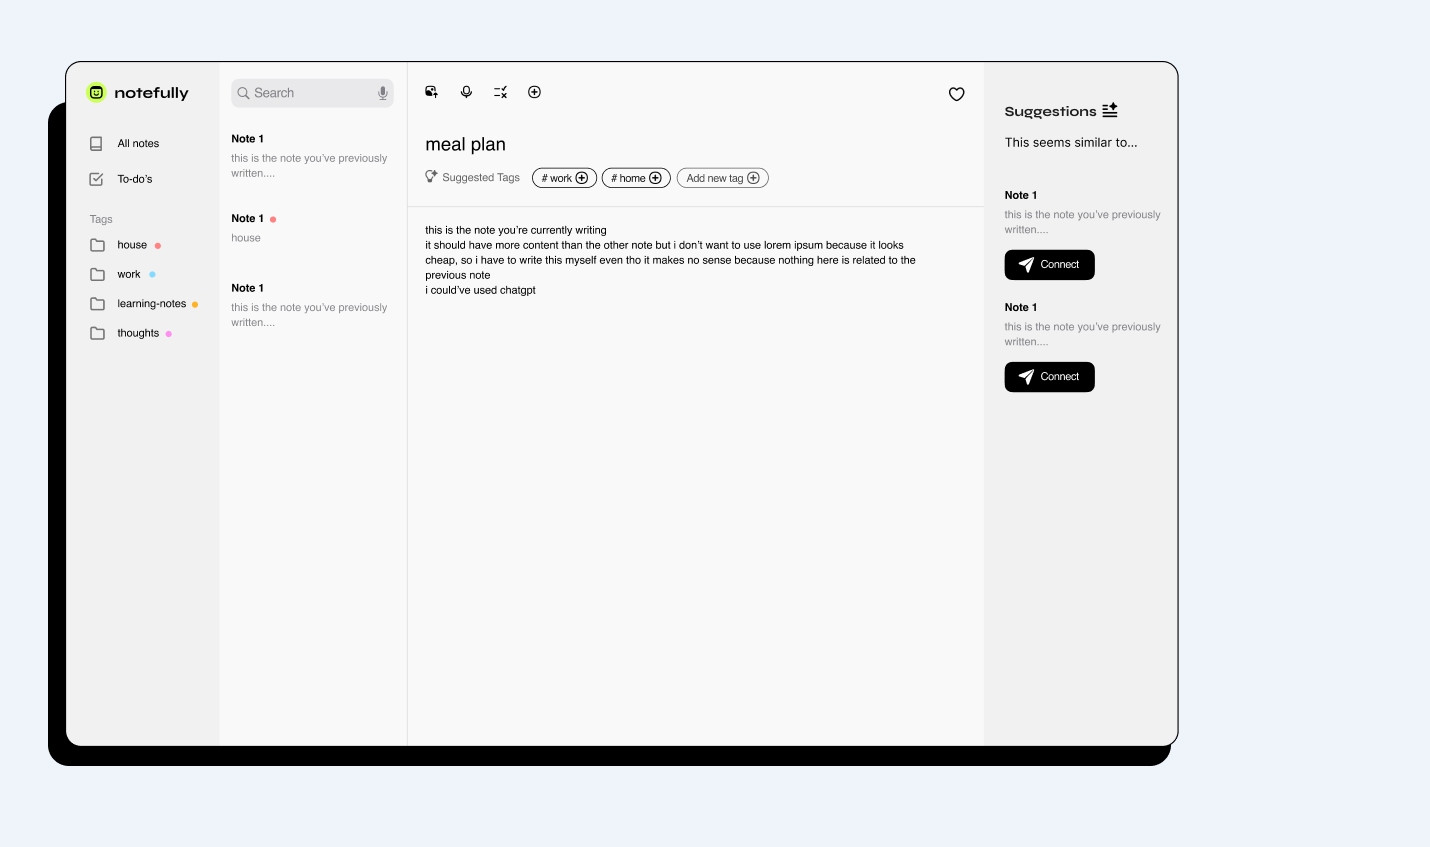Favorite this note with the heart icon
This screenshot has width=1430, height=847.
(x=957, y=94)
